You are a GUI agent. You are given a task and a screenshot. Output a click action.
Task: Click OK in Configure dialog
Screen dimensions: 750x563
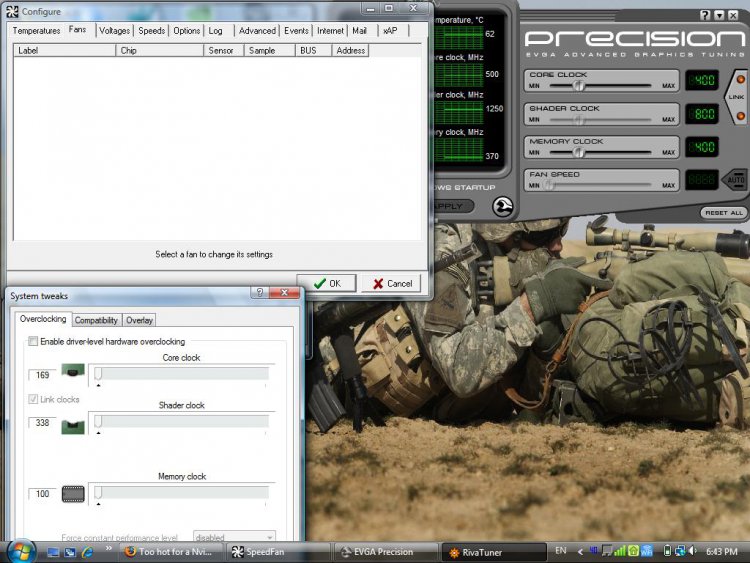pyautogui.click(x=327, y=284)
